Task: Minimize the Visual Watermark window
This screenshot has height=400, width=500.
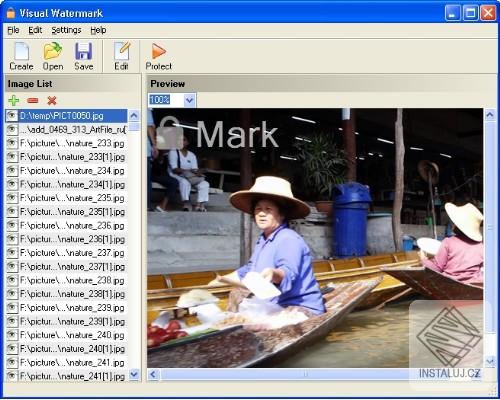Action: (x=452, y=13)
